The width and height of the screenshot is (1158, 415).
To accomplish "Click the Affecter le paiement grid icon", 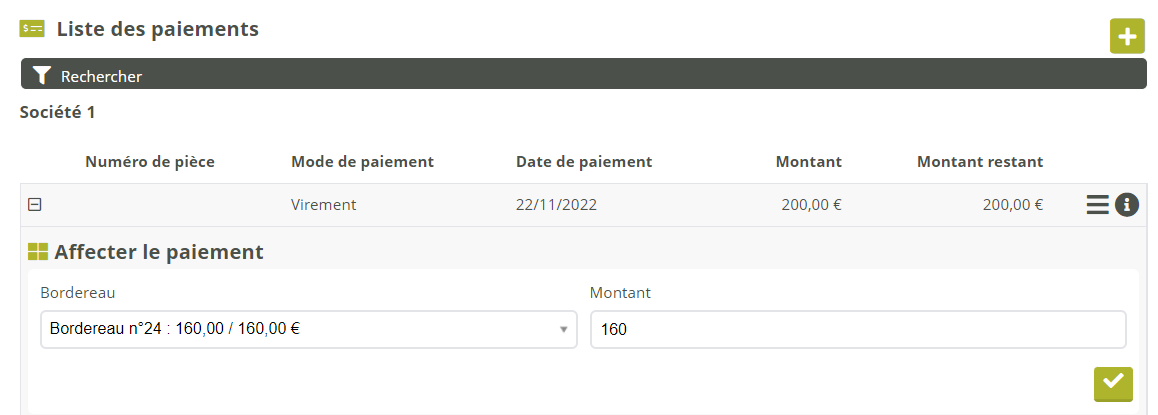I will pos(38,252).
